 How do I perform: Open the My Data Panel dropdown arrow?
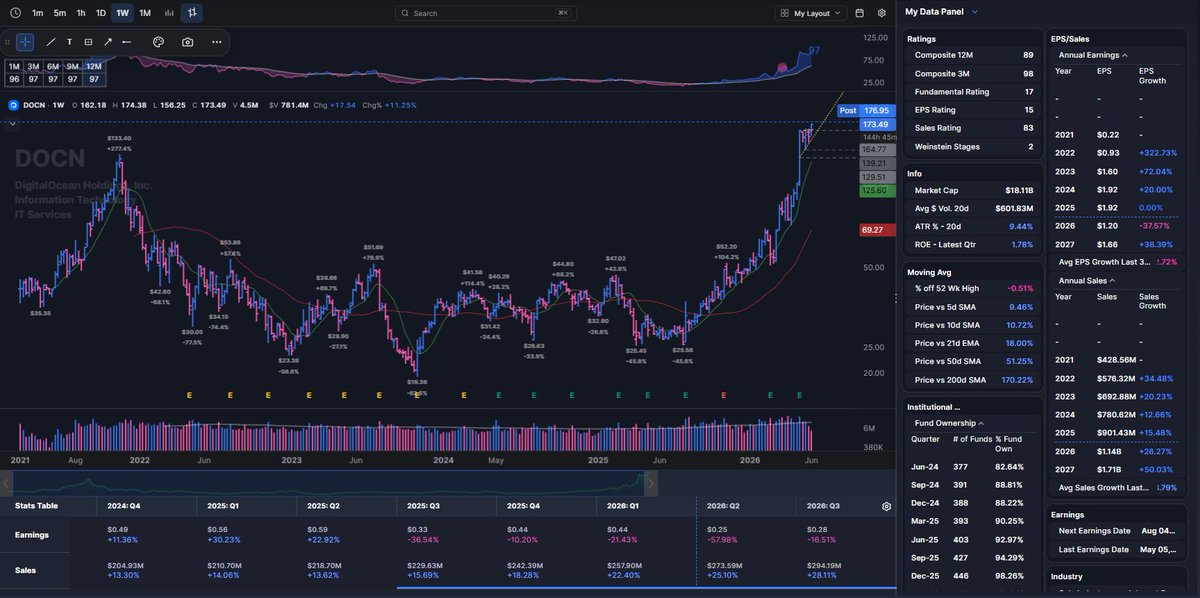(x=975, y=12)
